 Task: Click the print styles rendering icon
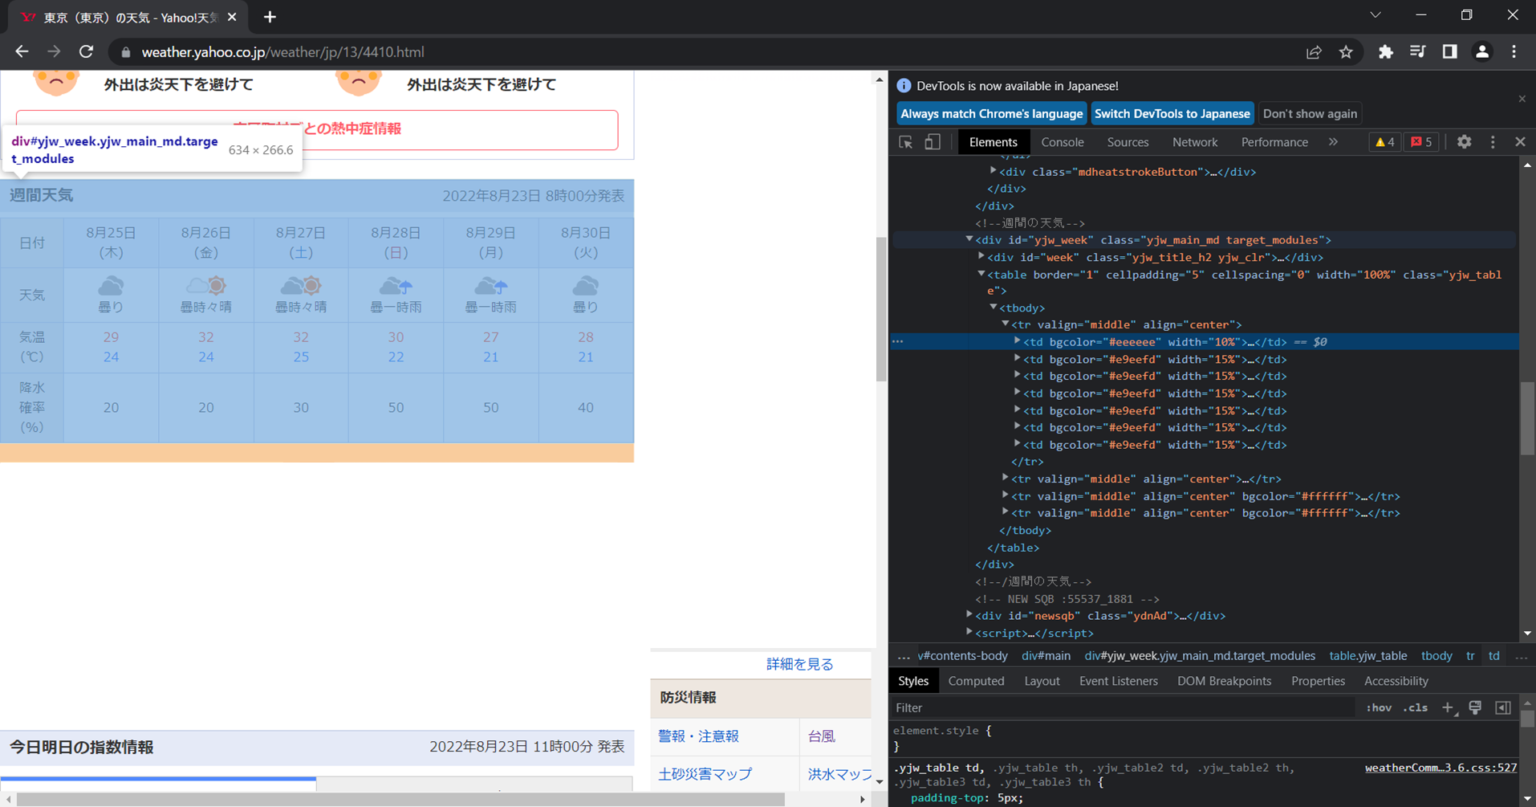1474,707
